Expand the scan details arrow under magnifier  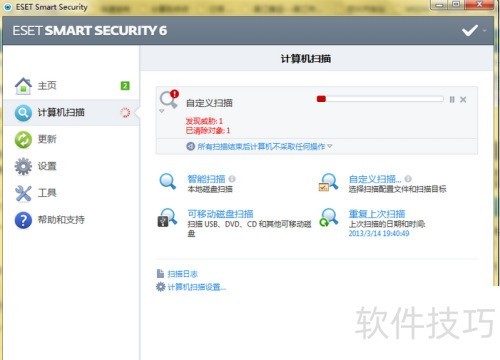tap(162, 111)
